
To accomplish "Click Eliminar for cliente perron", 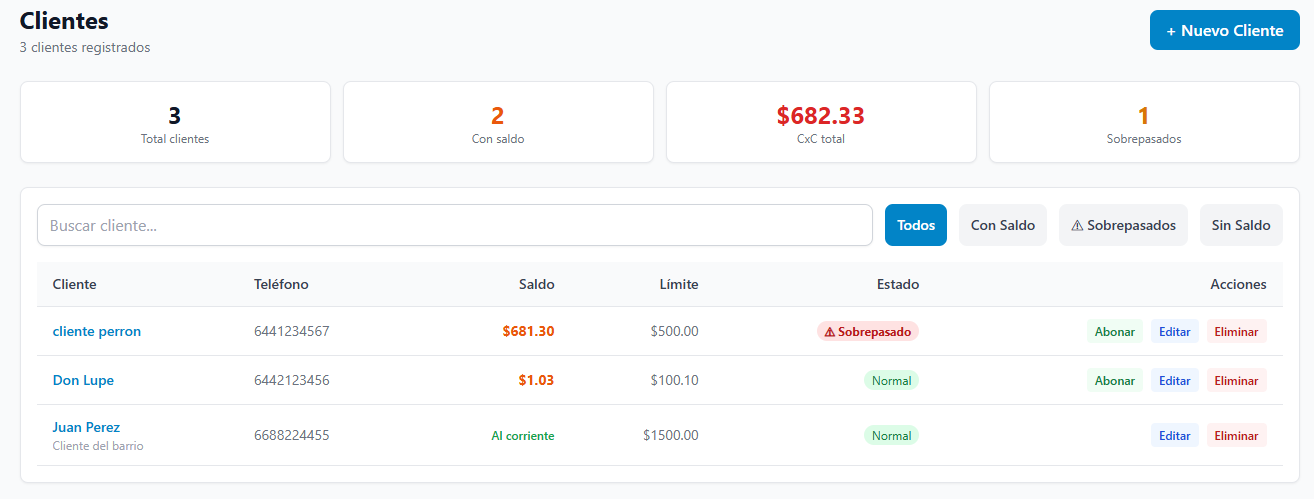I will tap(1237, 331).
